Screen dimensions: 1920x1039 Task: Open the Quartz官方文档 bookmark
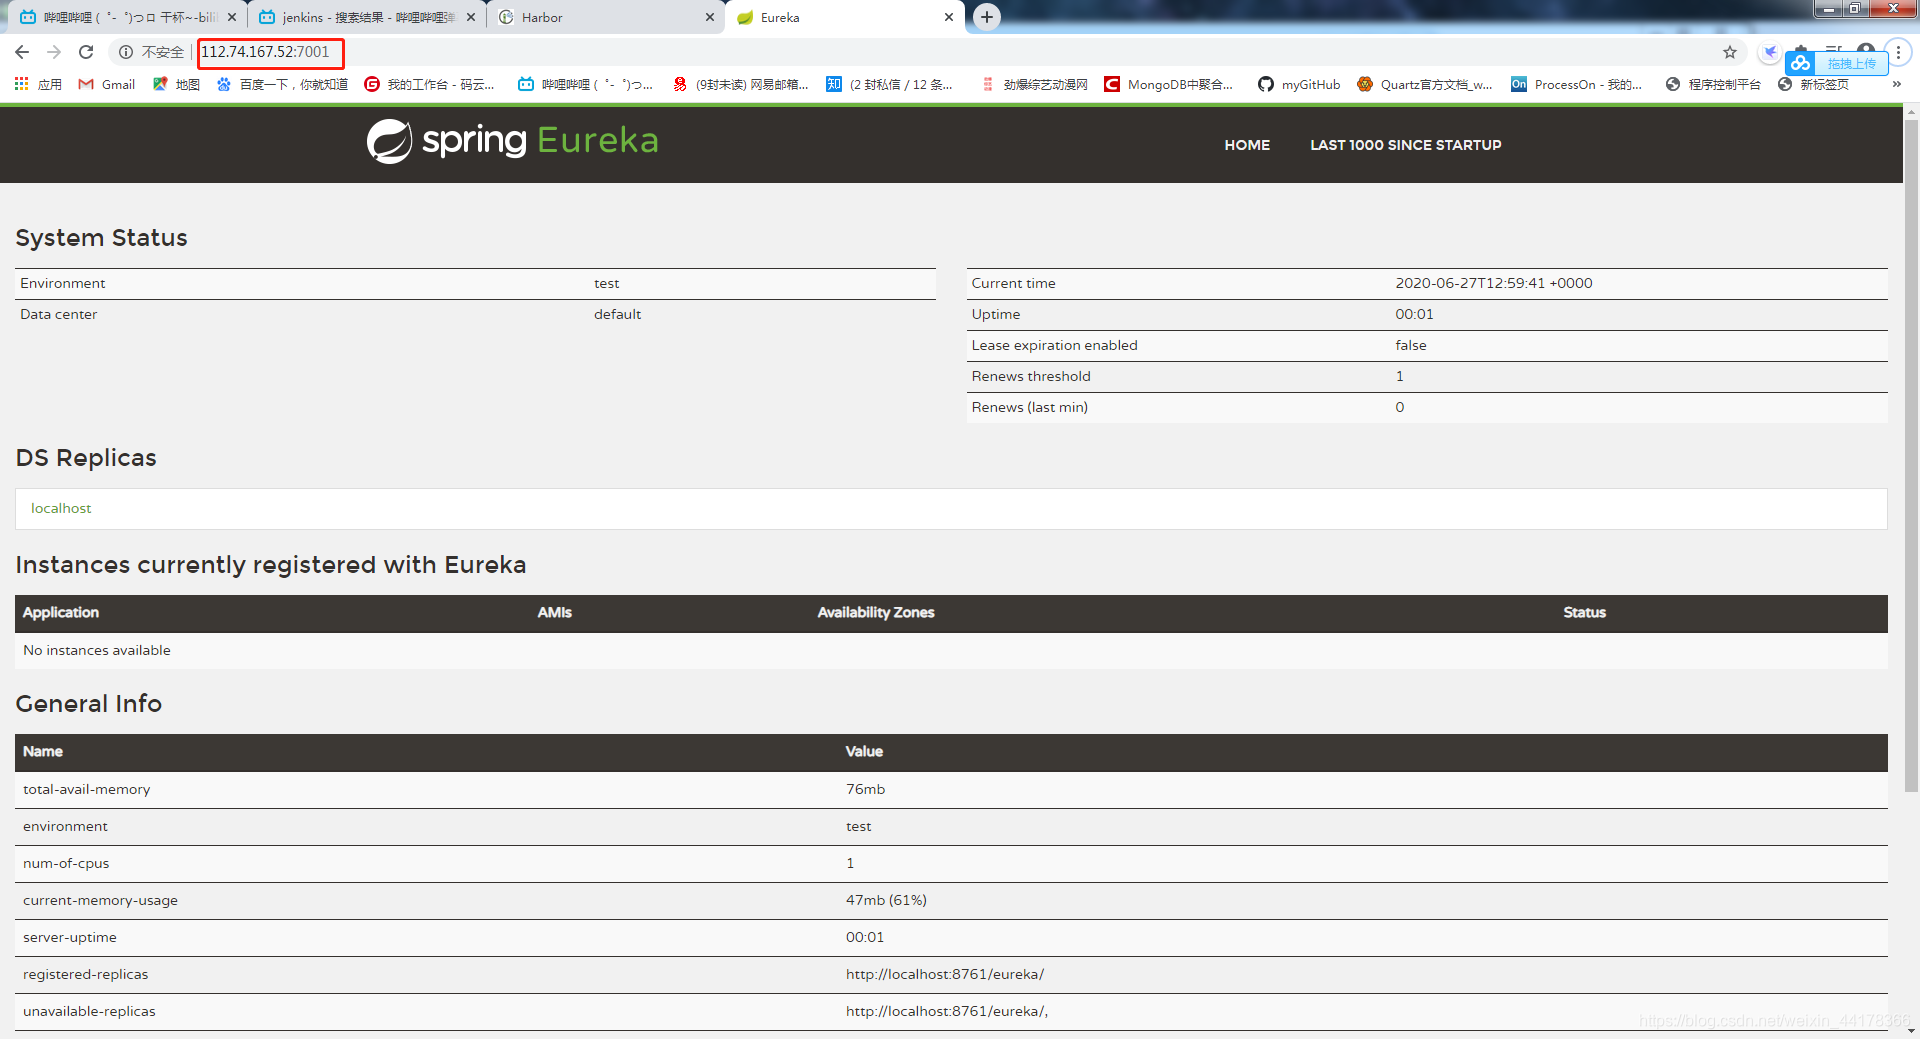pos(1424,84)
